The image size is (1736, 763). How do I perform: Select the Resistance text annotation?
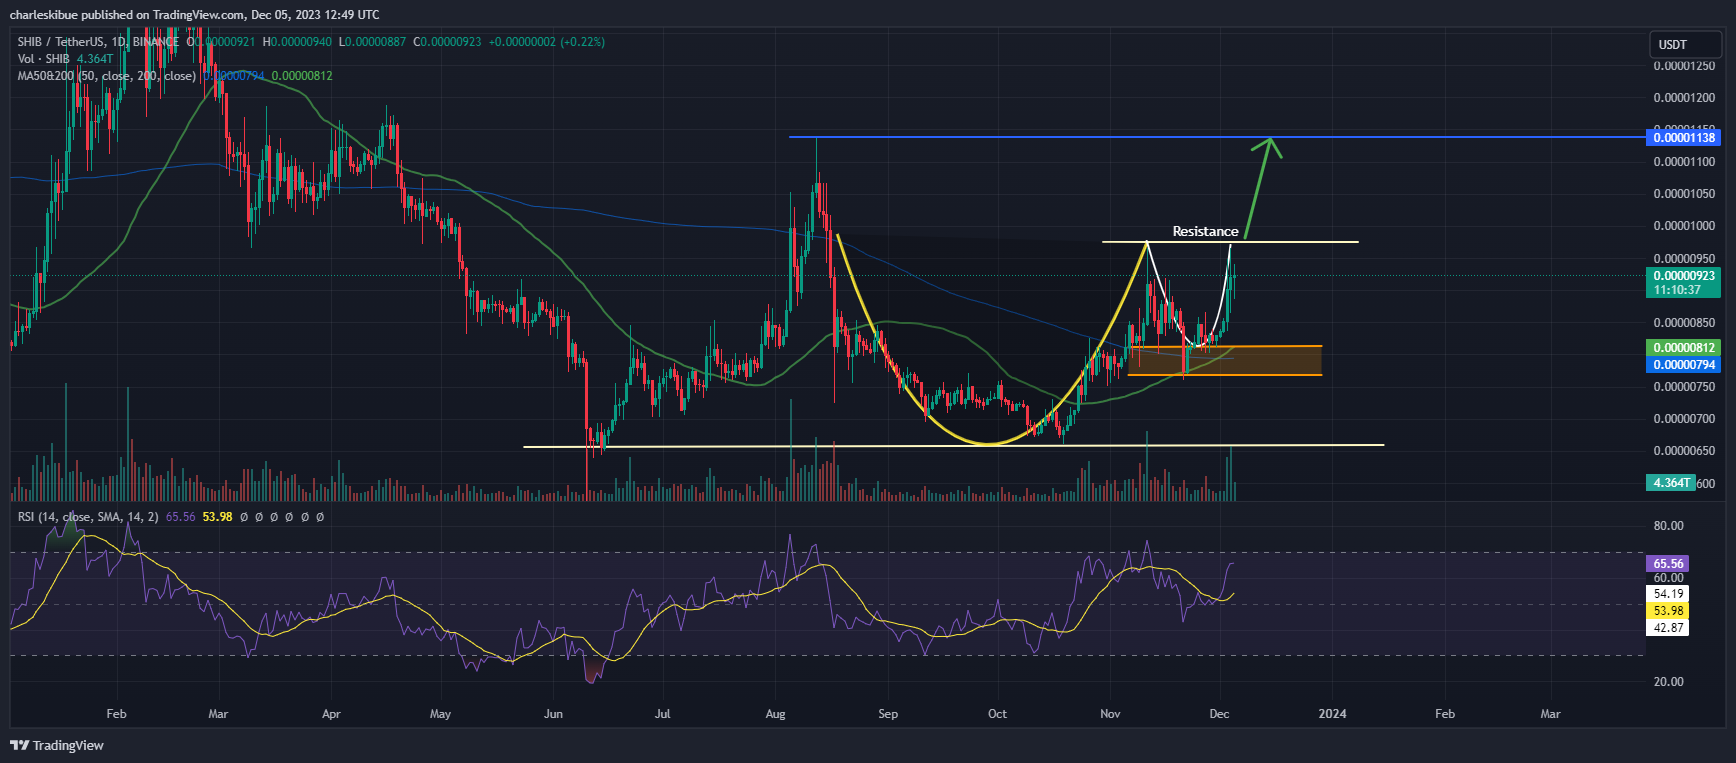click(x=1205, y=232)
